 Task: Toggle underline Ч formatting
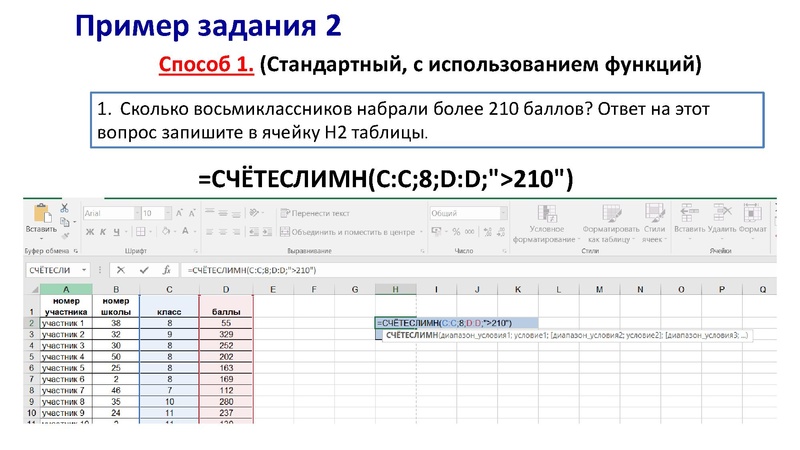click(x=116, y=232)
